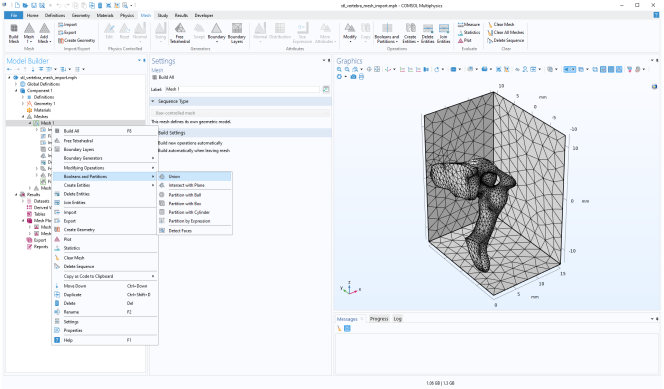Select Detect Faces from submenu
This screenshot has width=664, height=389.
coord(195,231)
